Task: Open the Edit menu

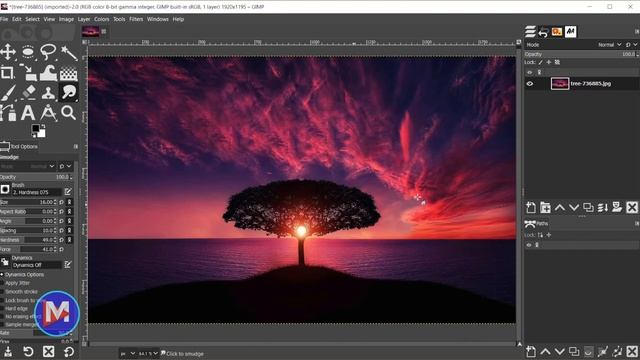Action: click(x=17, y=19)
